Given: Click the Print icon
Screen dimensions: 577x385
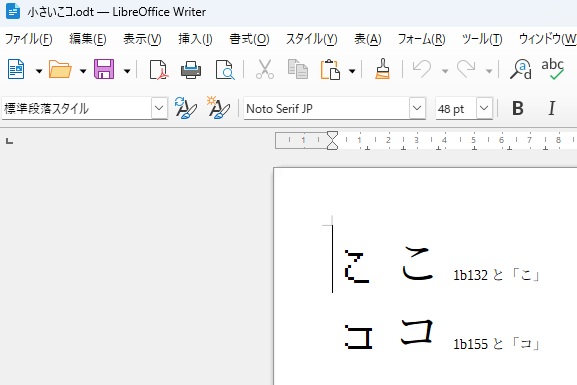Looking at the screenshot, I should 191,70.
